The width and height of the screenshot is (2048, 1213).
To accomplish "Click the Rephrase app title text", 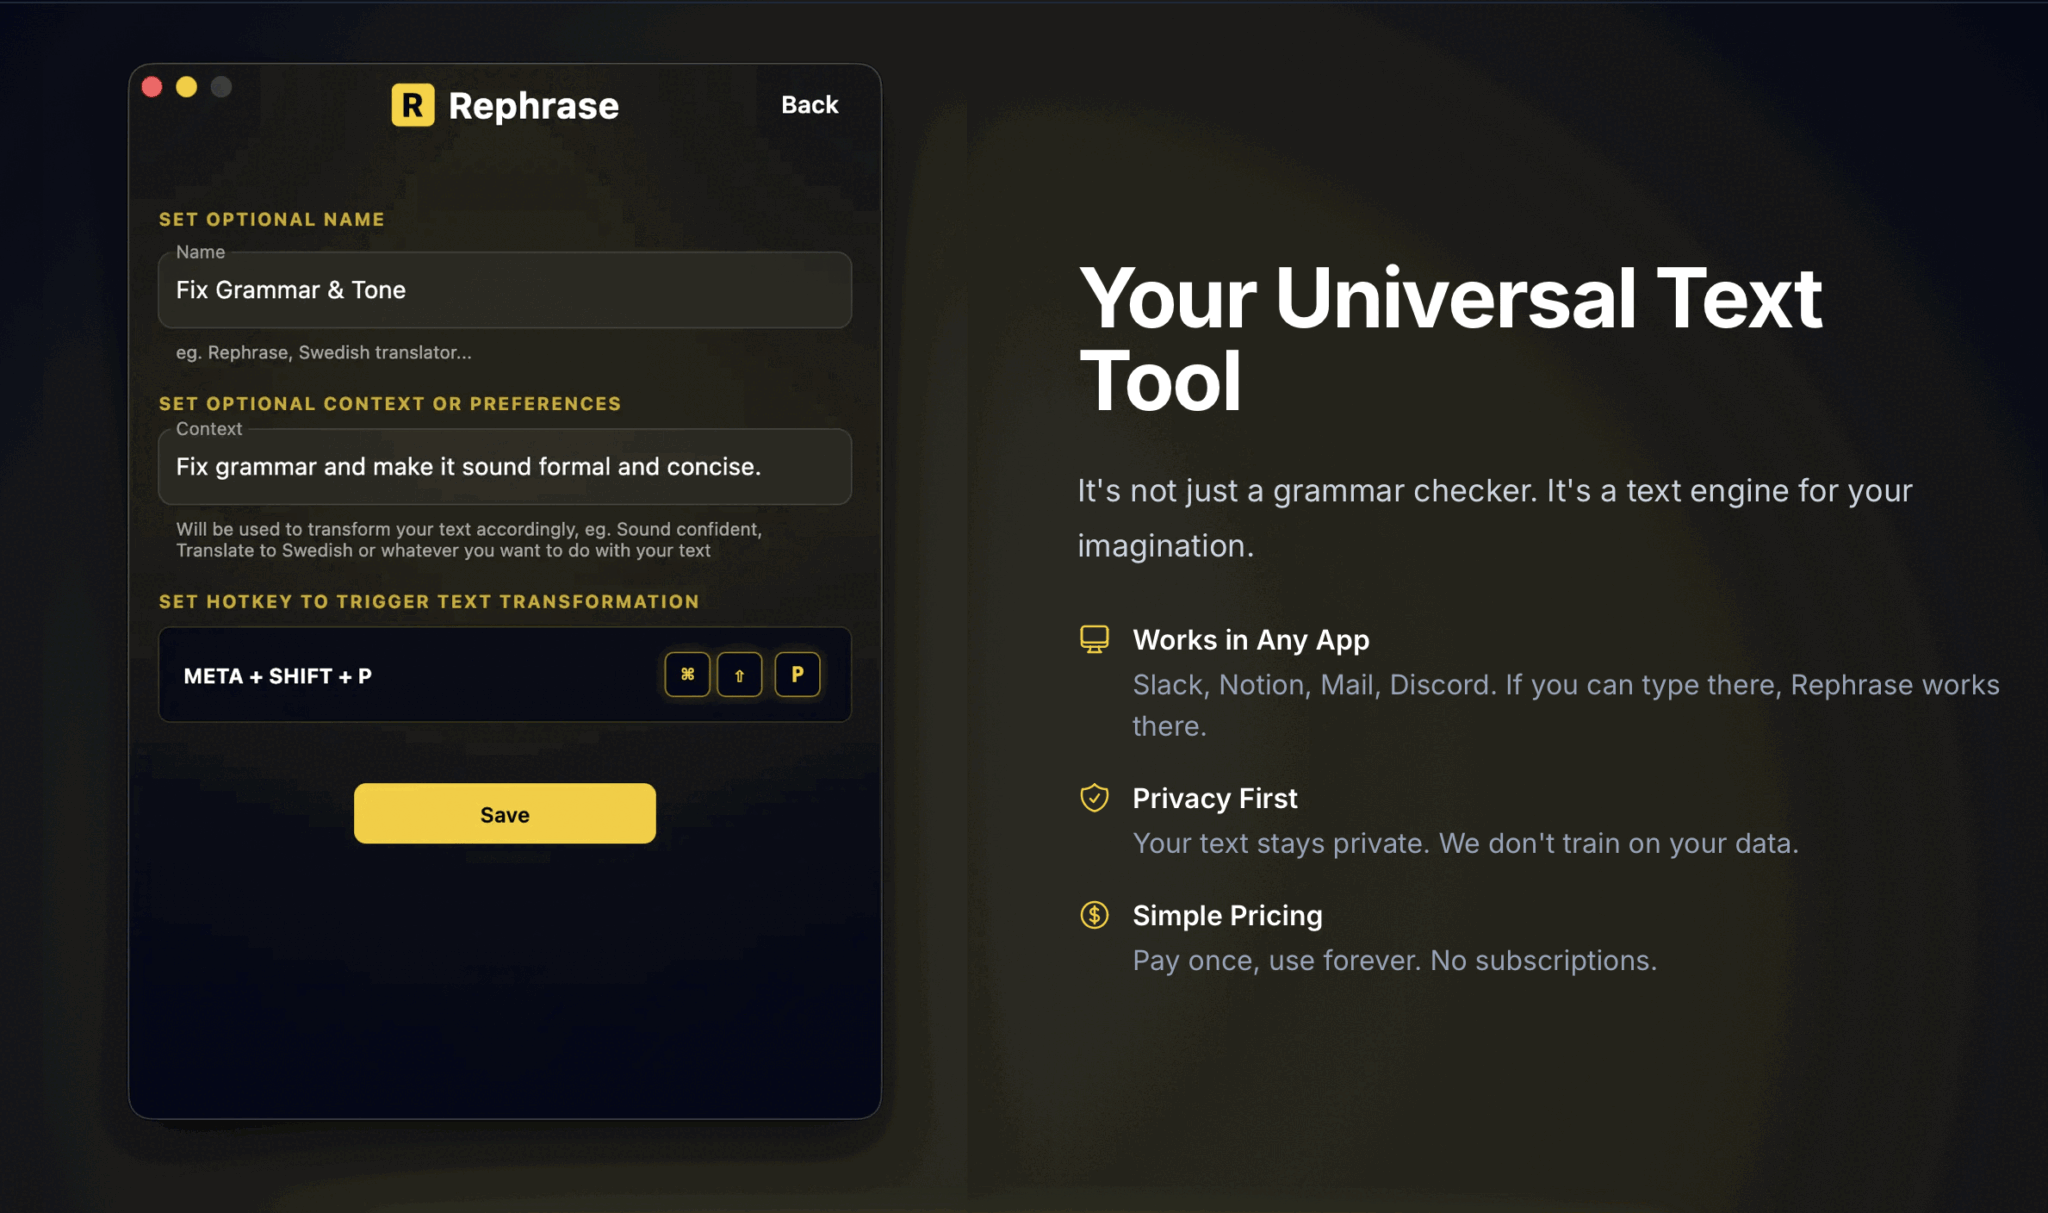I will [x=533, y=105].
